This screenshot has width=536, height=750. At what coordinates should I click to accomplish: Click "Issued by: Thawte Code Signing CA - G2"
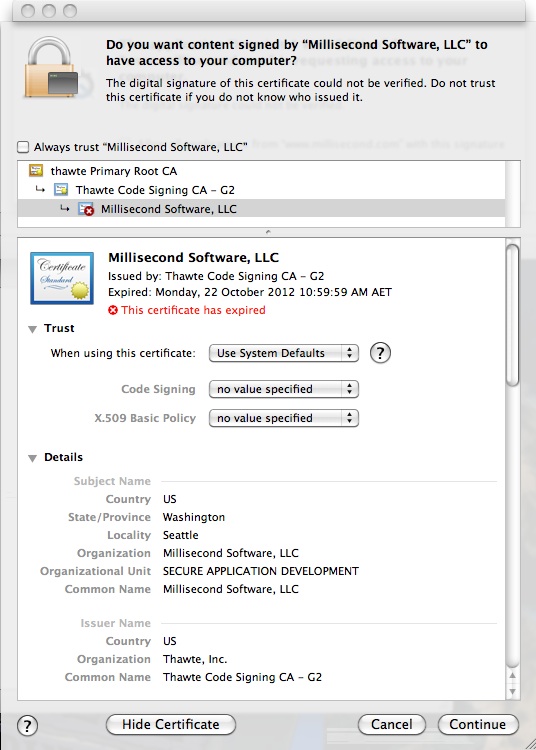click(216, 276)
